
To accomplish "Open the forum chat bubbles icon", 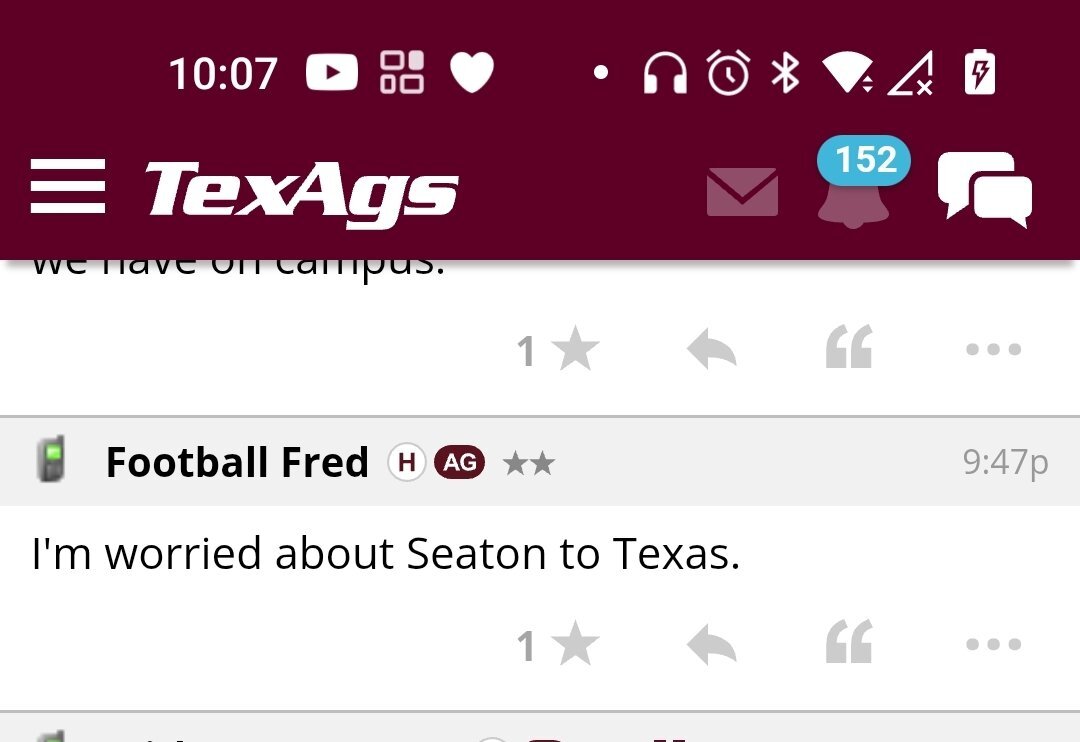I will [984, 190].
